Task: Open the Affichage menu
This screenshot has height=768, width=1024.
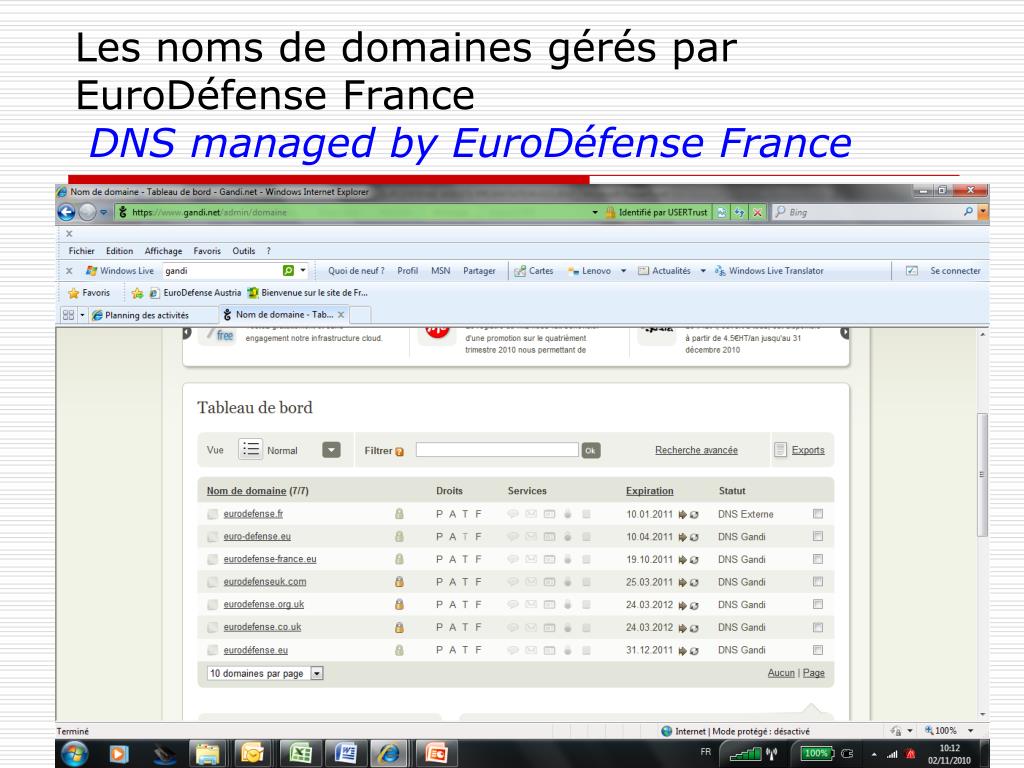Action: pyautogui.click(x=163, y=251)
